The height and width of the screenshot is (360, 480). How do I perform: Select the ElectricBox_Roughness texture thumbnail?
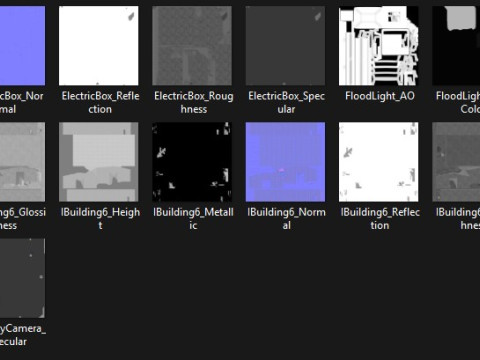click(192, 46)
